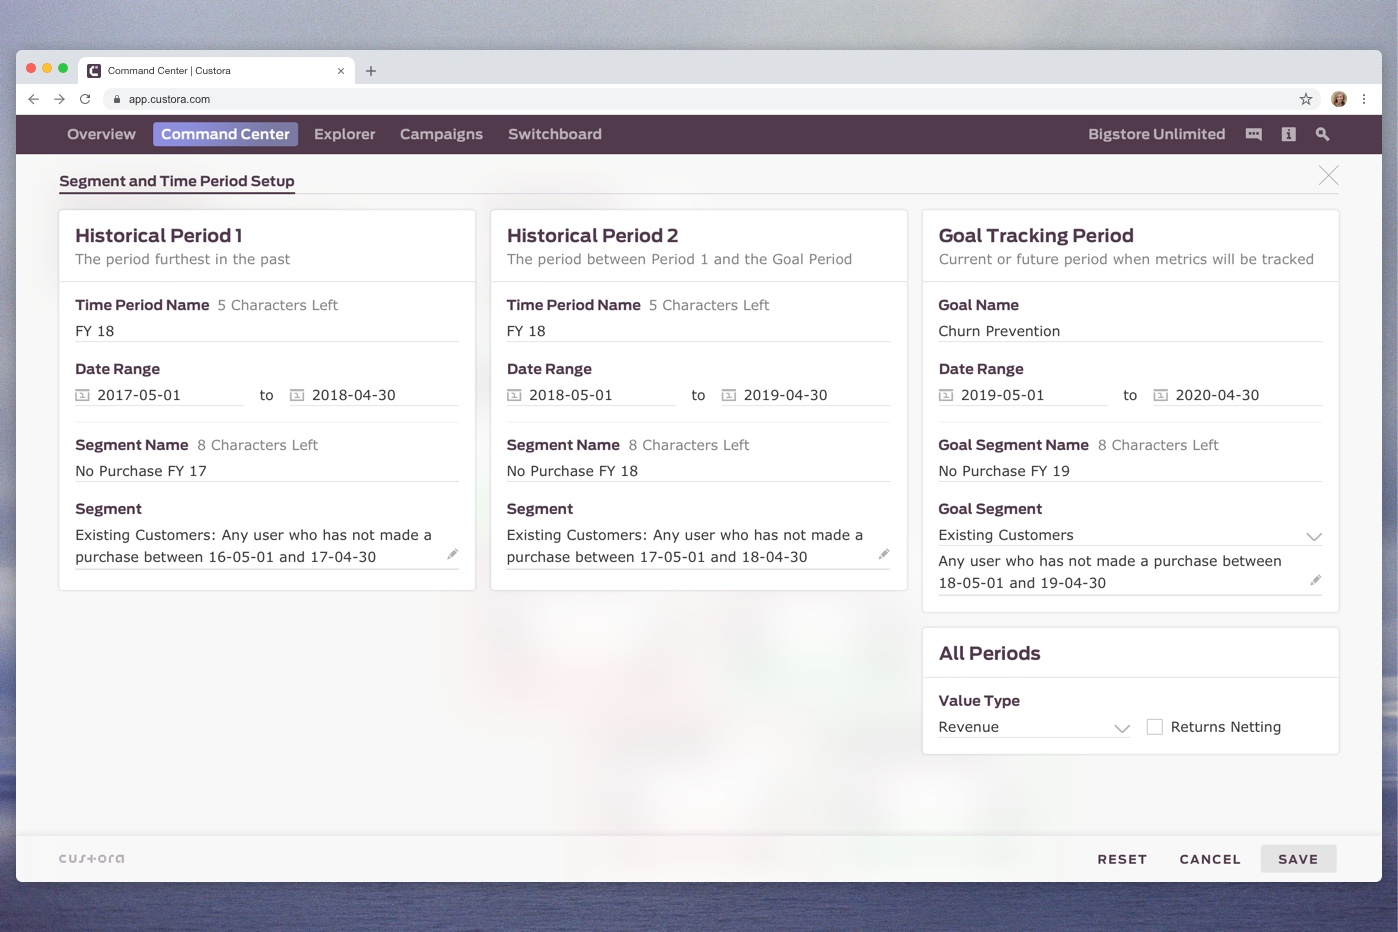Open the Bigstore Unlimited account menu
Image resolution: width=1398 pixels, height=932 pixels.
click(x=1156, y=134)
